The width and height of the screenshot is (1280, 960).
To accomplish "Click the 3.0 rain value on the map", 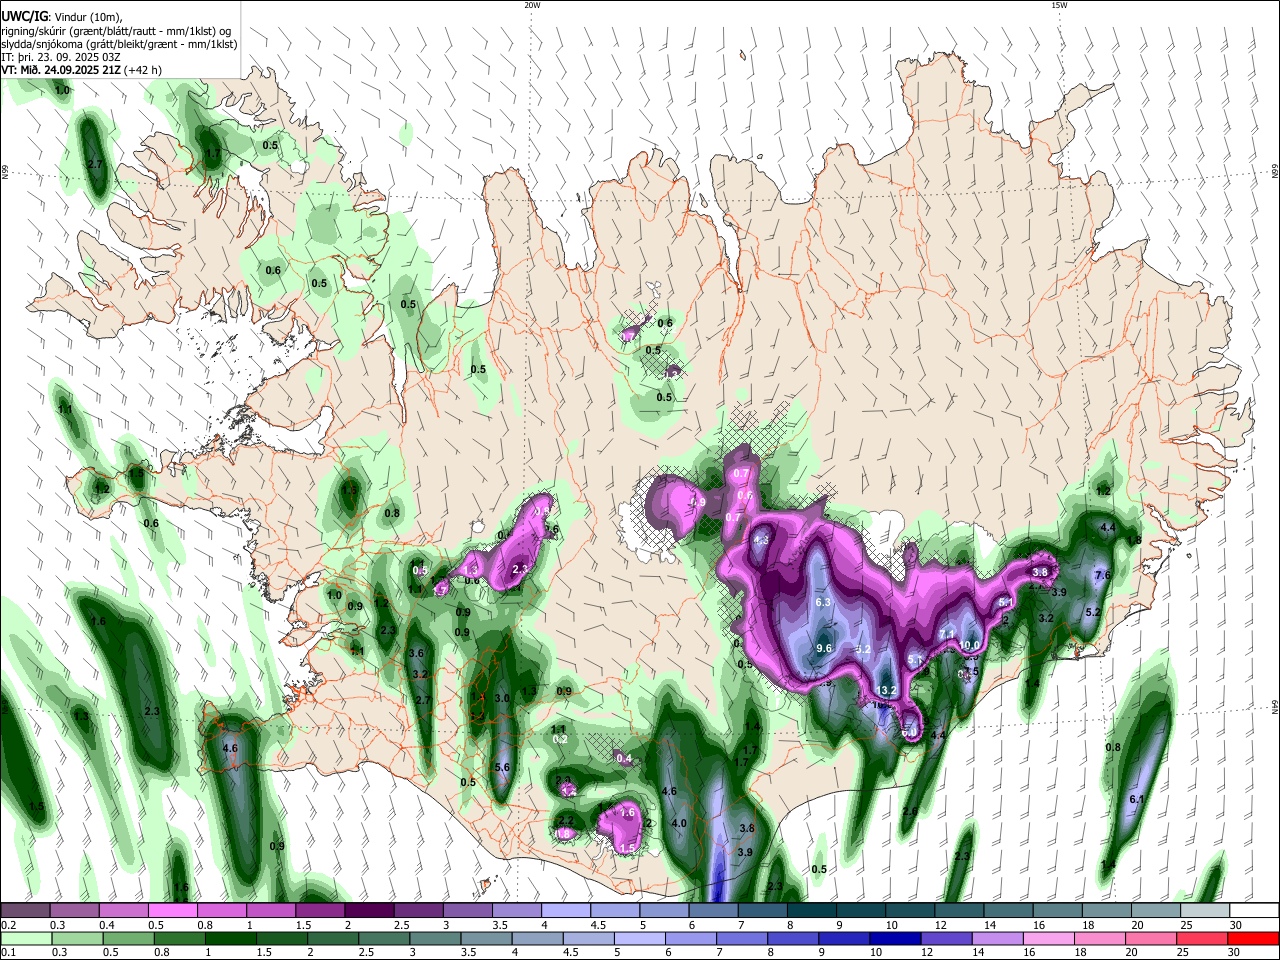I will pyautogui.click(x=502, y=698).
